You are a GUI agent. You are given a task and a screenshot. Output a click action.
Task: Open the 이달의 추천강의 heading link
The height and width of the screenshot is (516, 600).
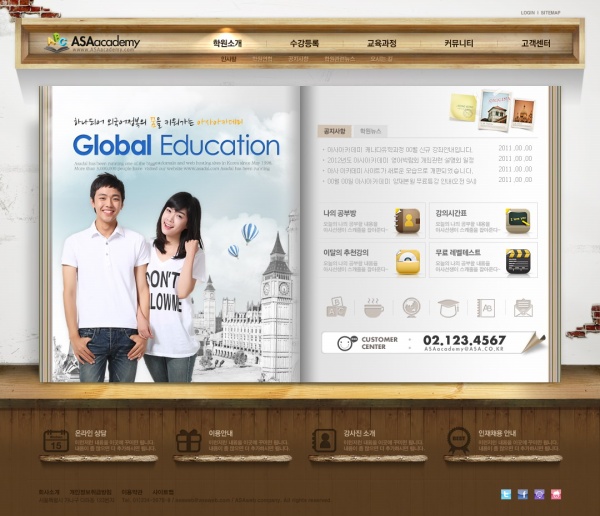[346, 253]
